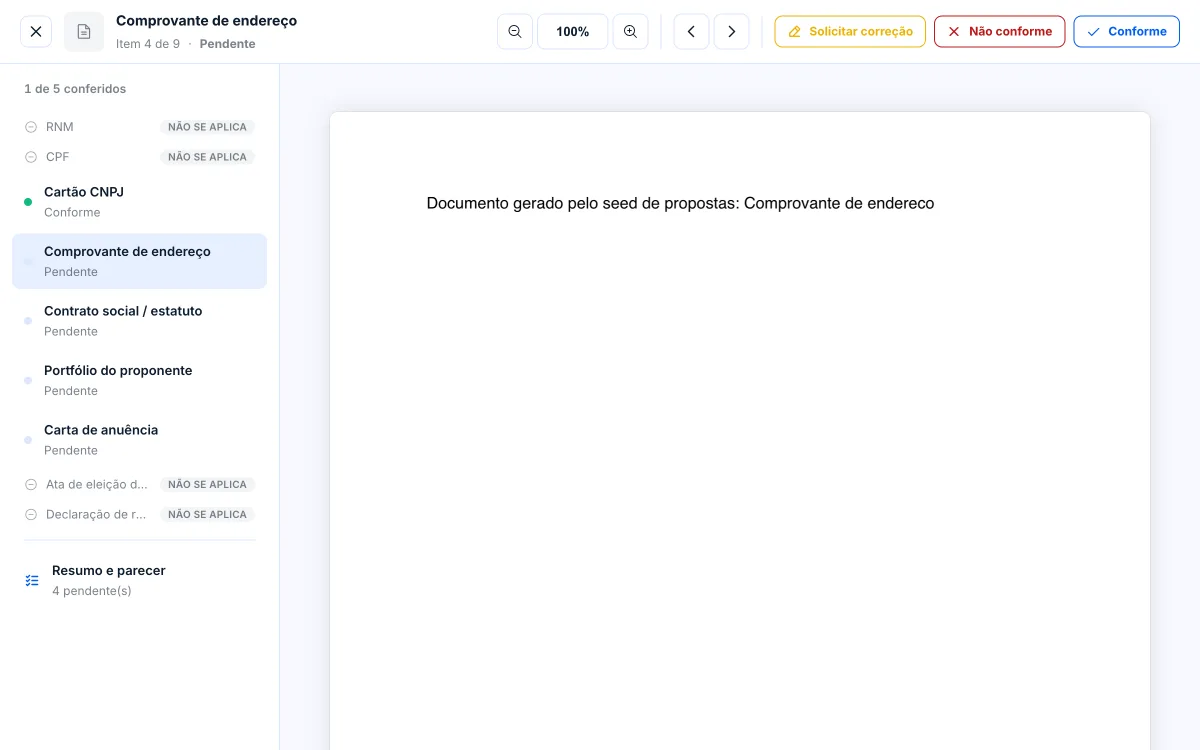Go to the previous item arrow
This screenshot has width=1200, height=750.
pos(691,32)
